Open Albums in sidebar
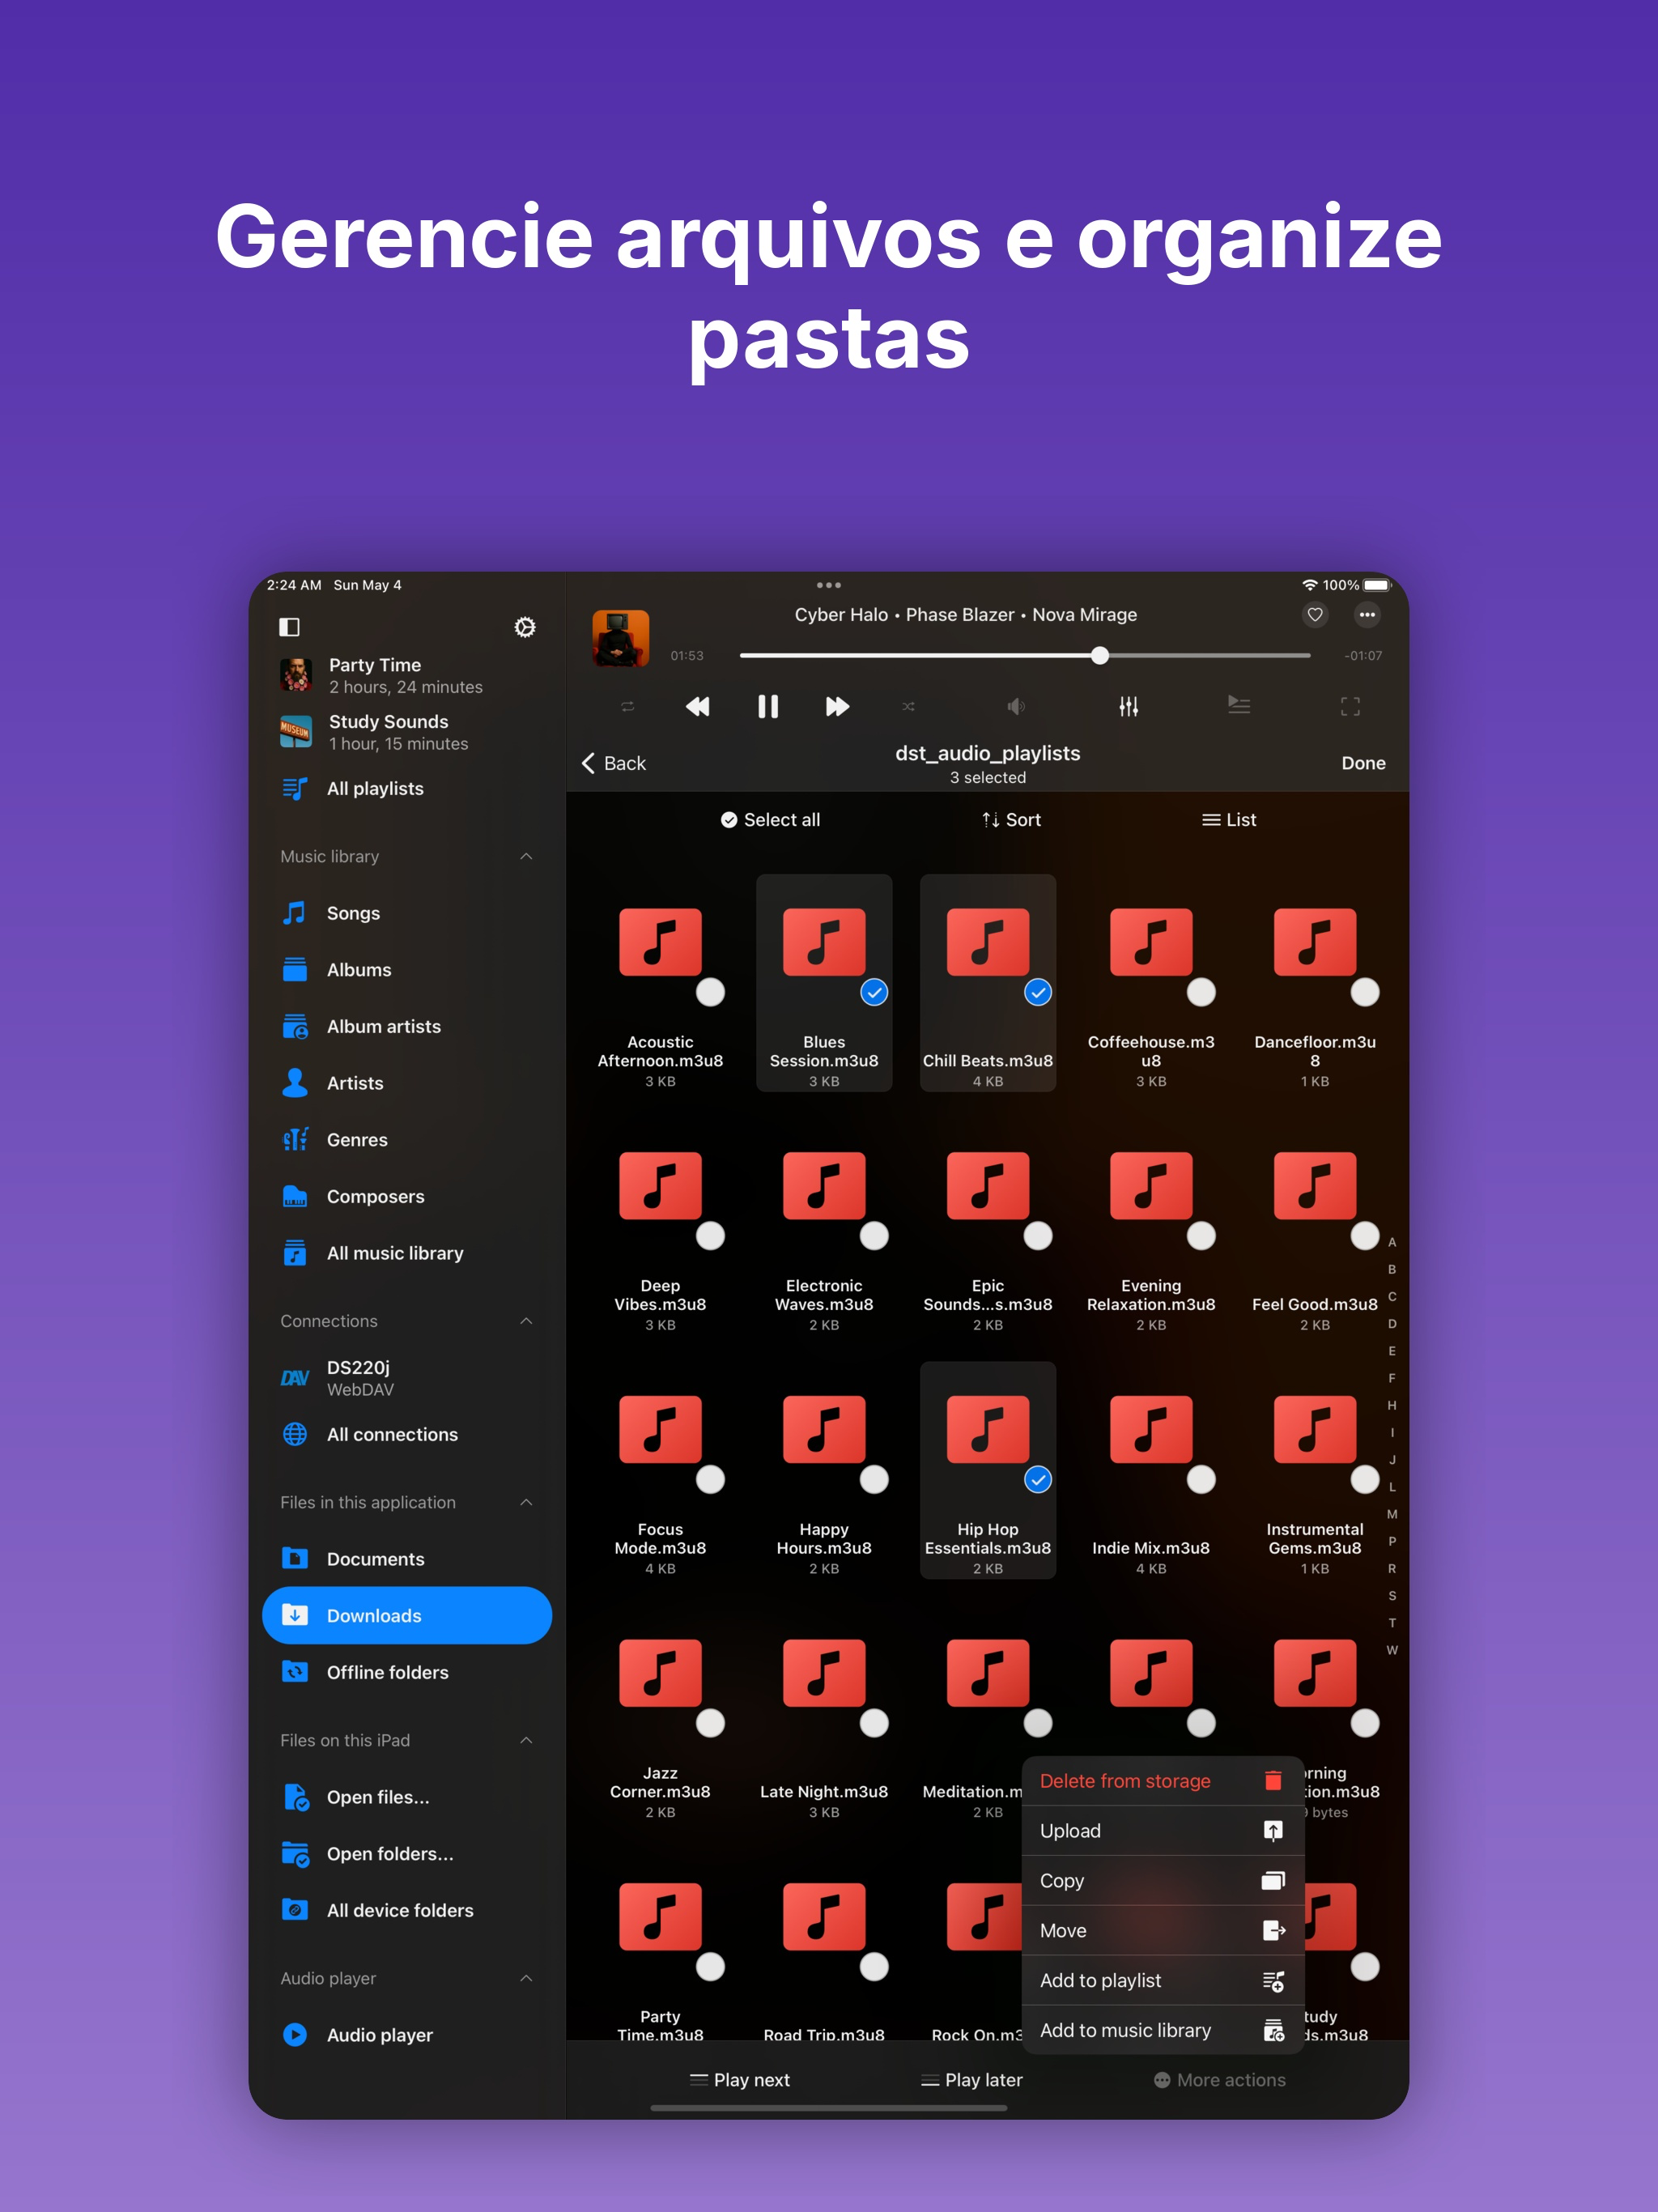 click(407, 970)
